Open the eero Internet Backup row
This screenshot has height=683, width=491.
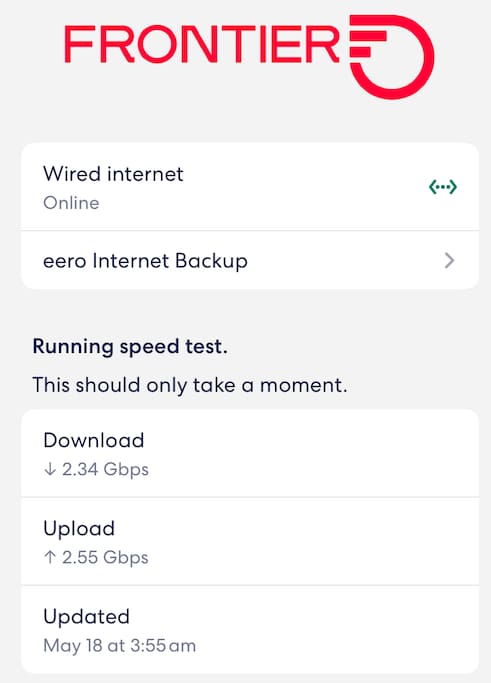250,260
